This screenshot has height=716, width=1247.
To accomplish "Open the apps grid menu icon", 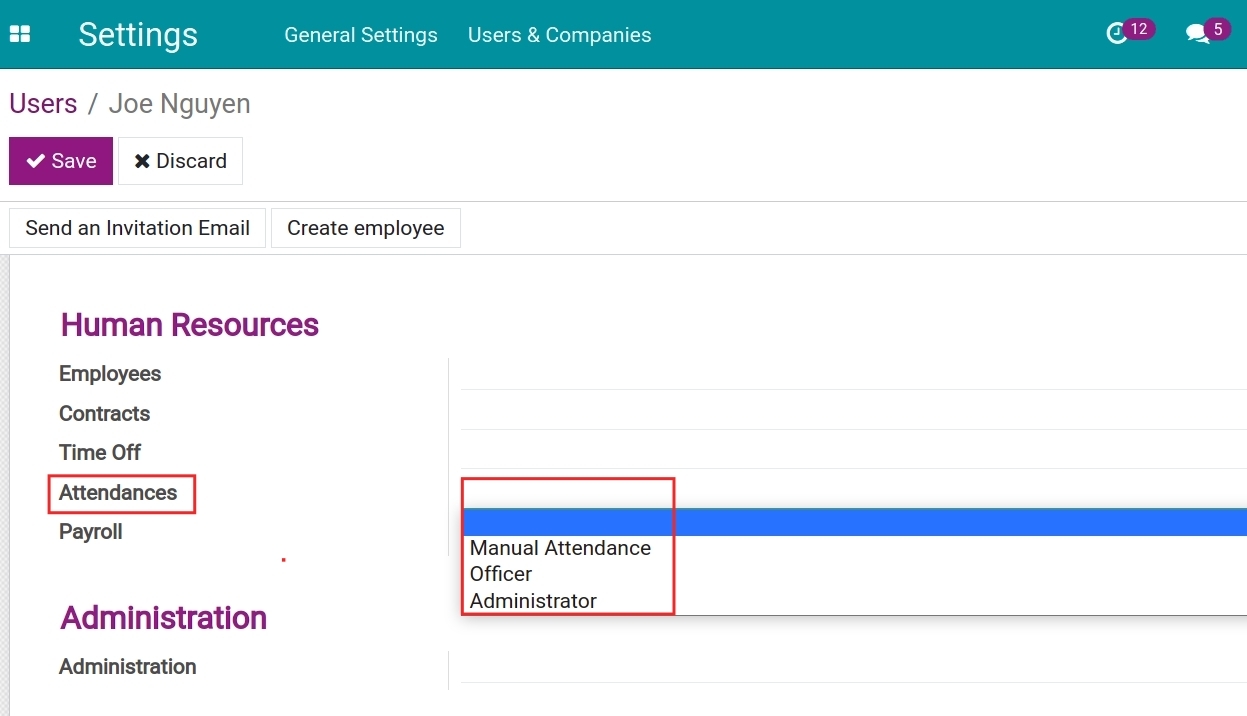I will pyautogui.click(x=20, y=34).
